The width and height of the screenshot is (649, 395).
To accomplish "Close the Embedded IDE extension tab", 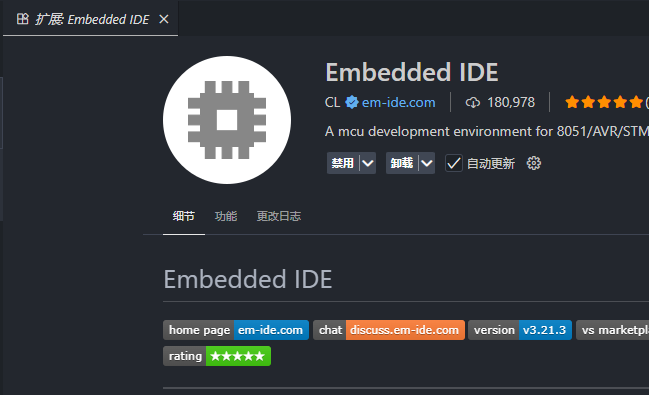I will pos(164,19).
